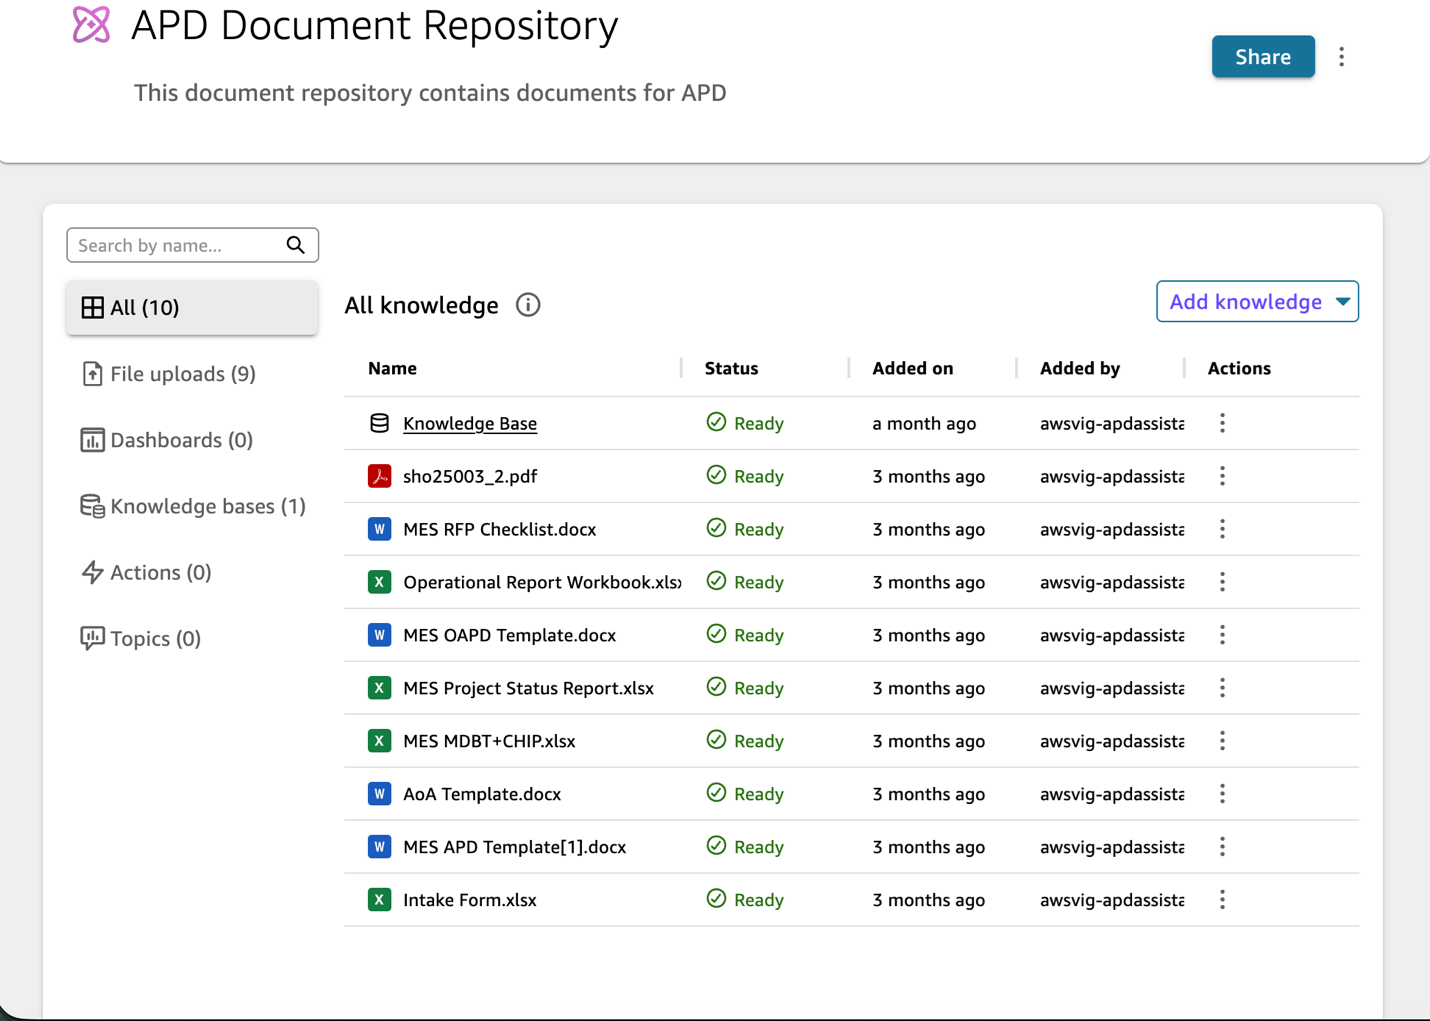Click the search magnifier icon
The image size is (1430, 1021).
tap(295, 245)
